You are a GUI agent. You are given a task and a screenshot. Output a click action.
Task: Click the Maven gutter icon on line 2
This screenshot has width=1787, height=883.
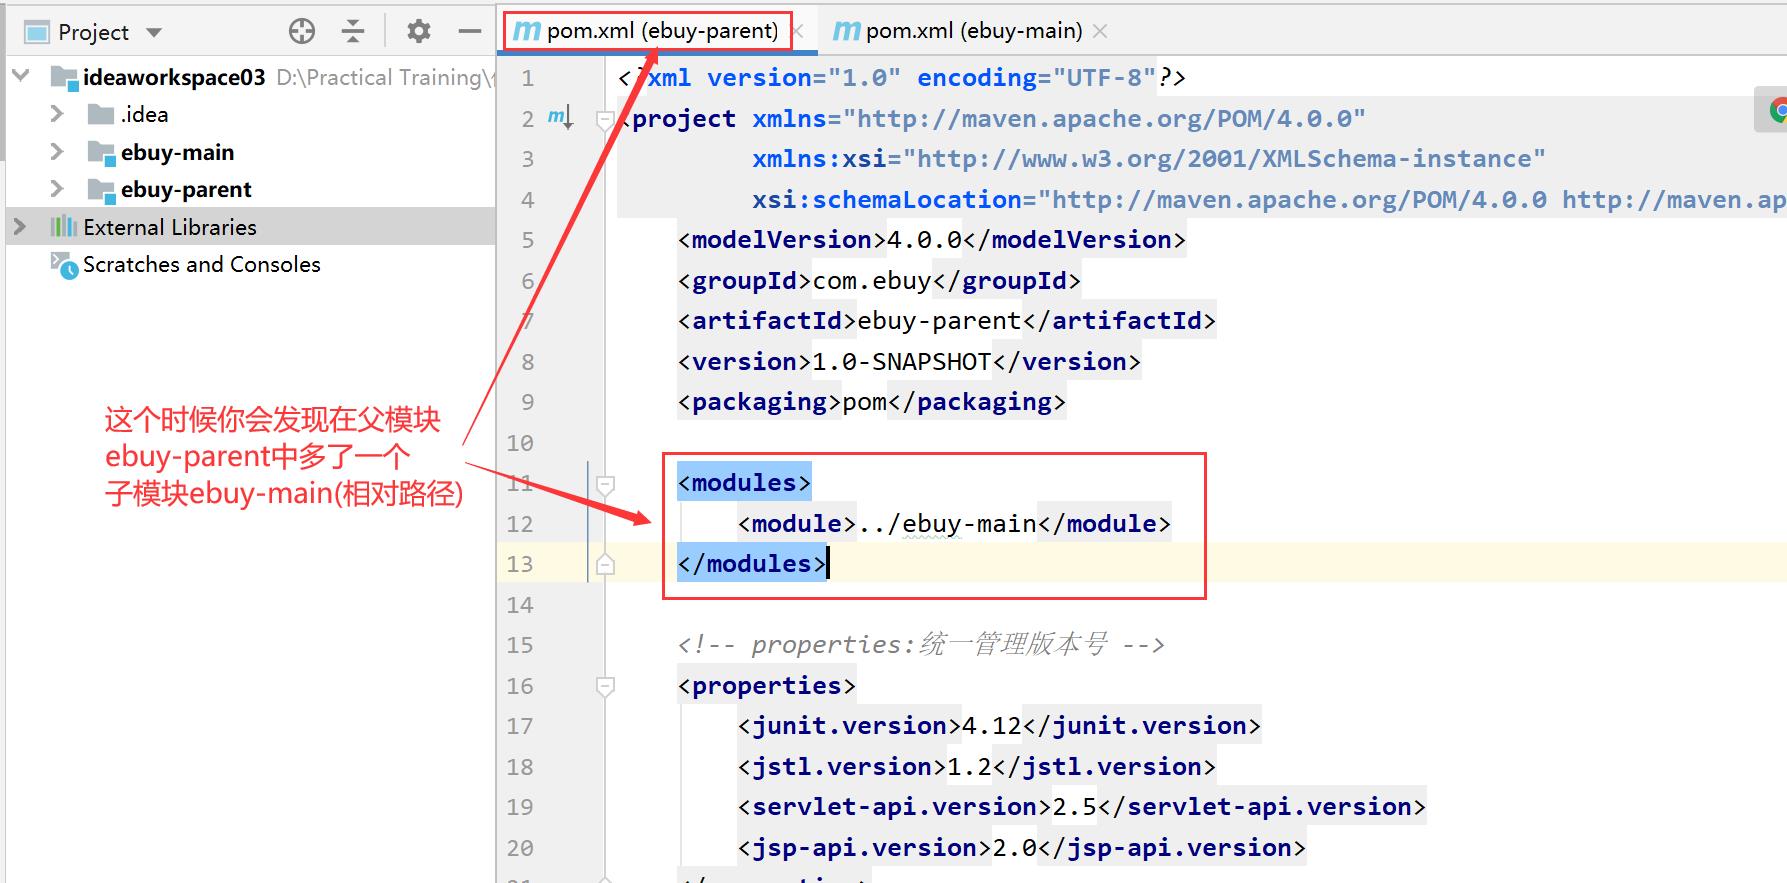coord(560,118)
